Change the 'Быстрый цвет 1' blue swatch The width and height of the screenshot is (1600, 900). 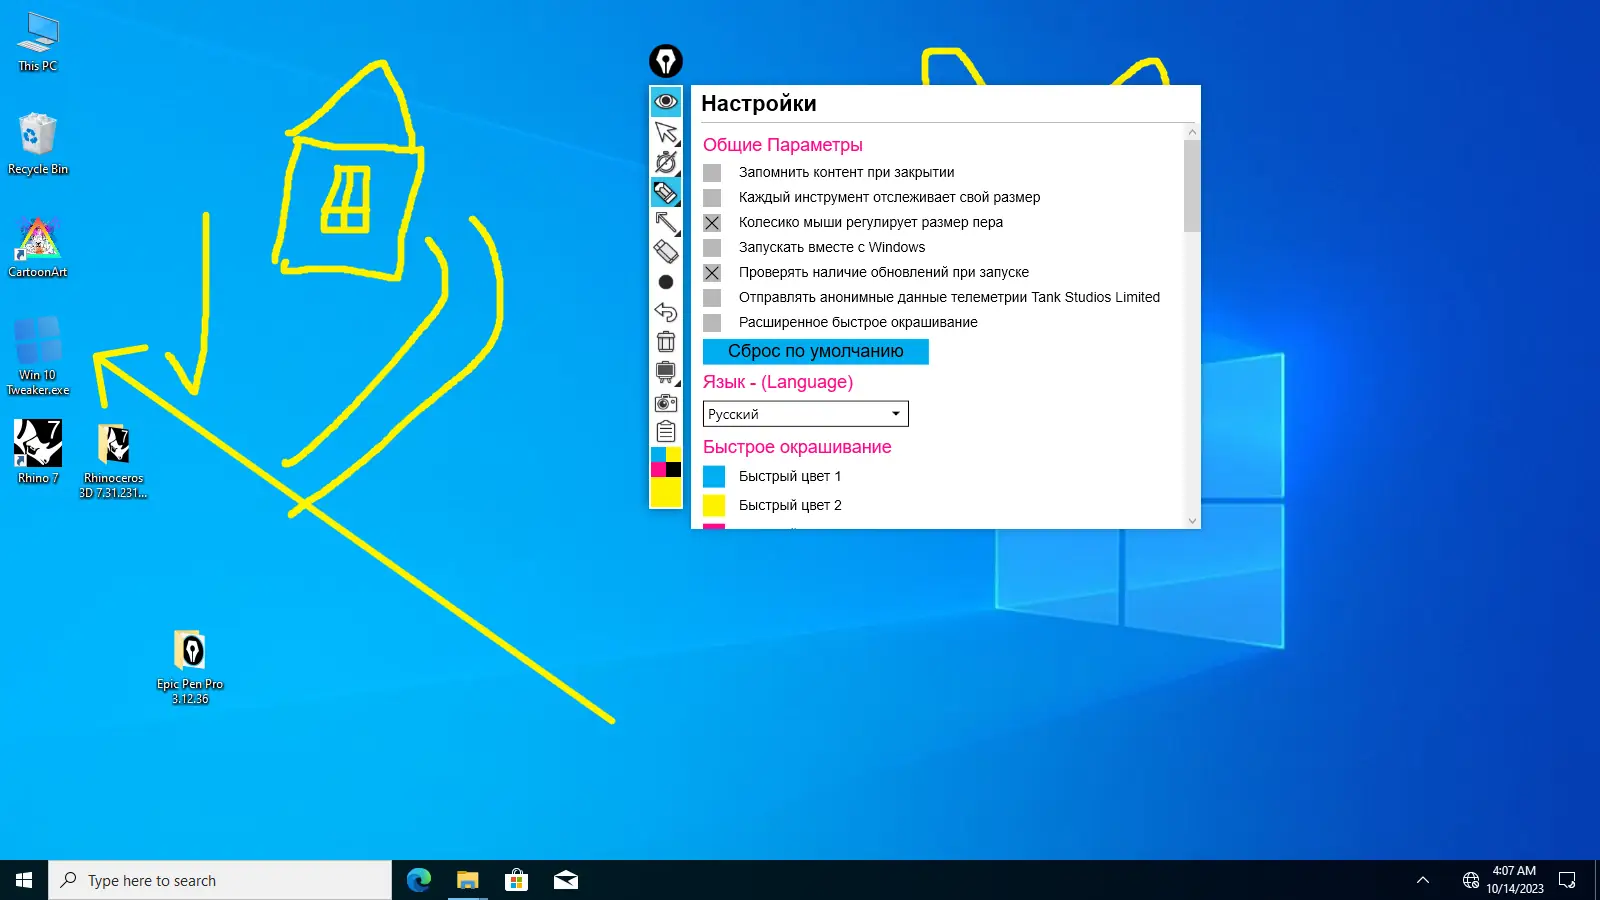coord(714,477)
